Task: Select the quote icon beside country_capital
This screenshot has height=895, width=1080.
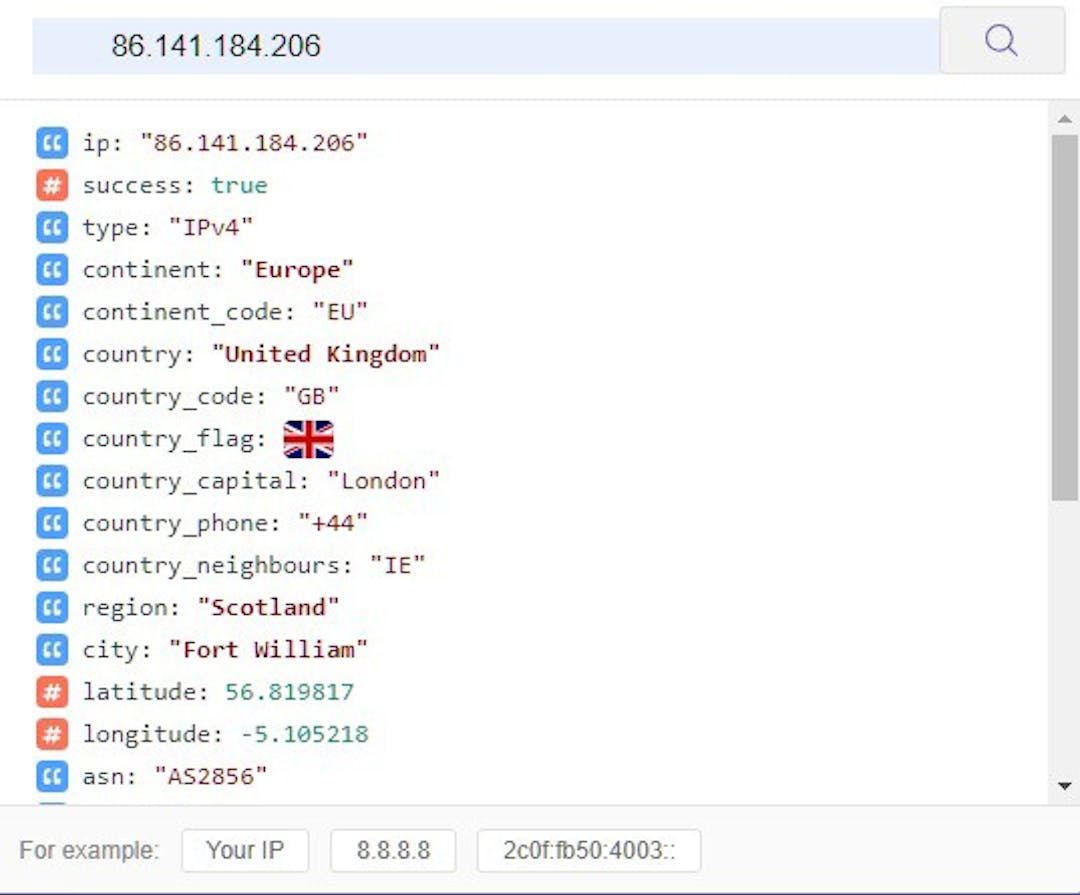Action: (x=52, y=481)
